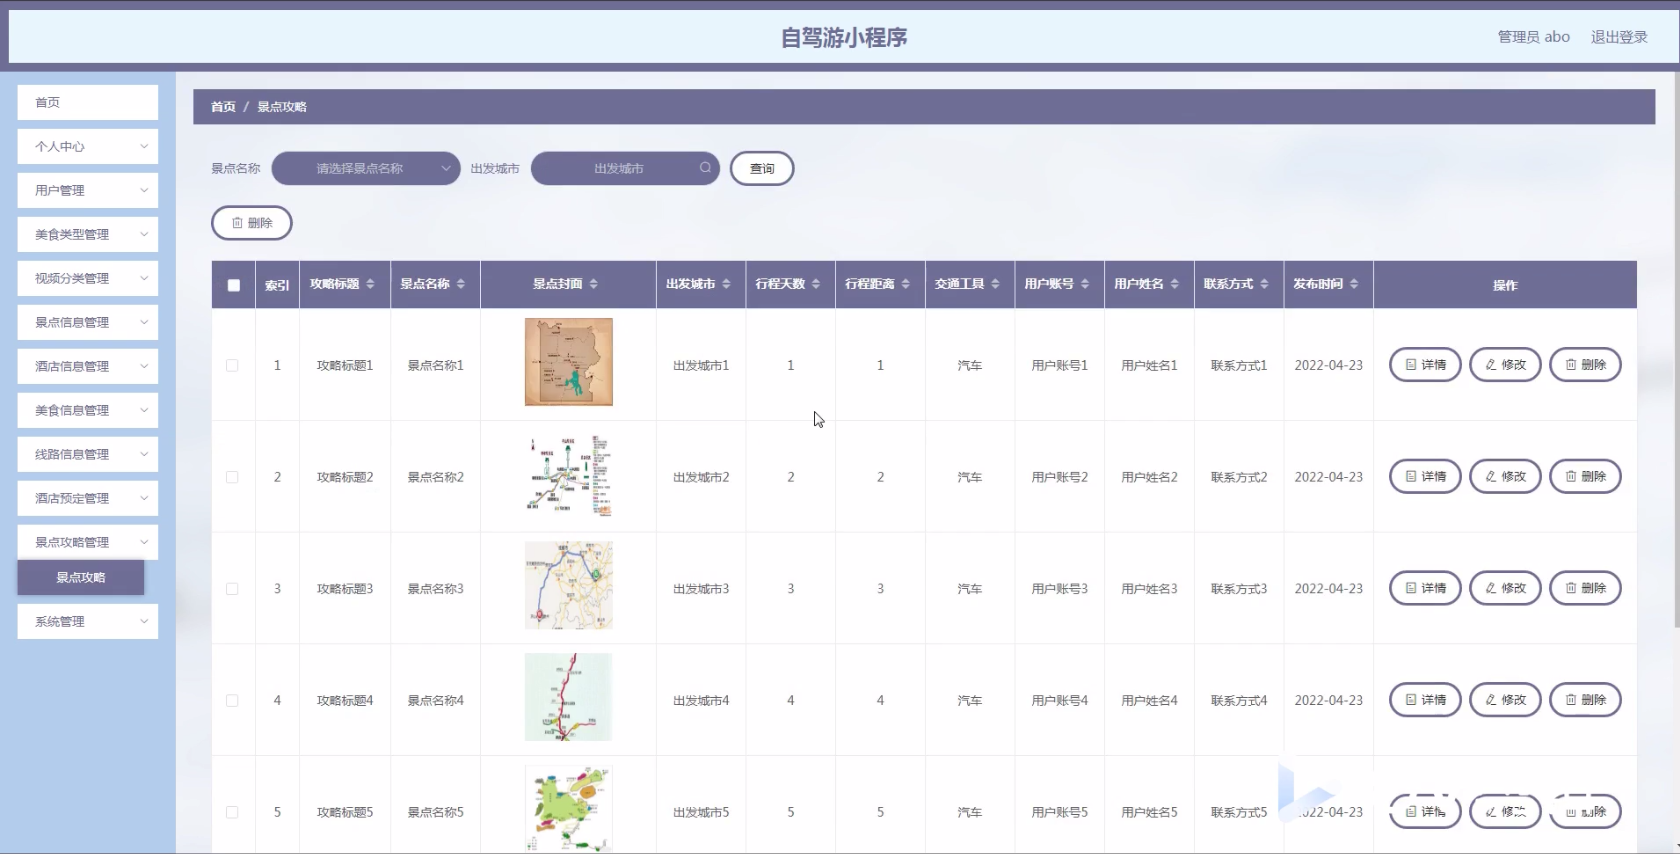Sort by 行程距离 column arrows
This screenshot has width=1680, height=854.
(x=906, y=284)
